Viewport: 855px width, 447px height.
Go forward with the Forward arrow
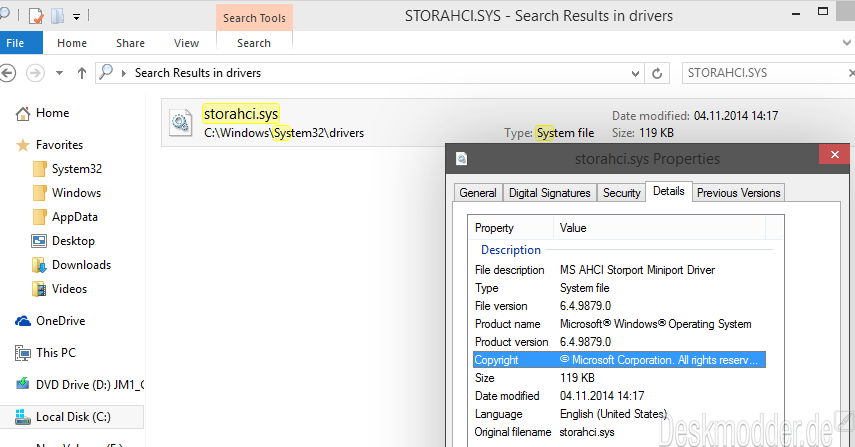click(35, 73)
